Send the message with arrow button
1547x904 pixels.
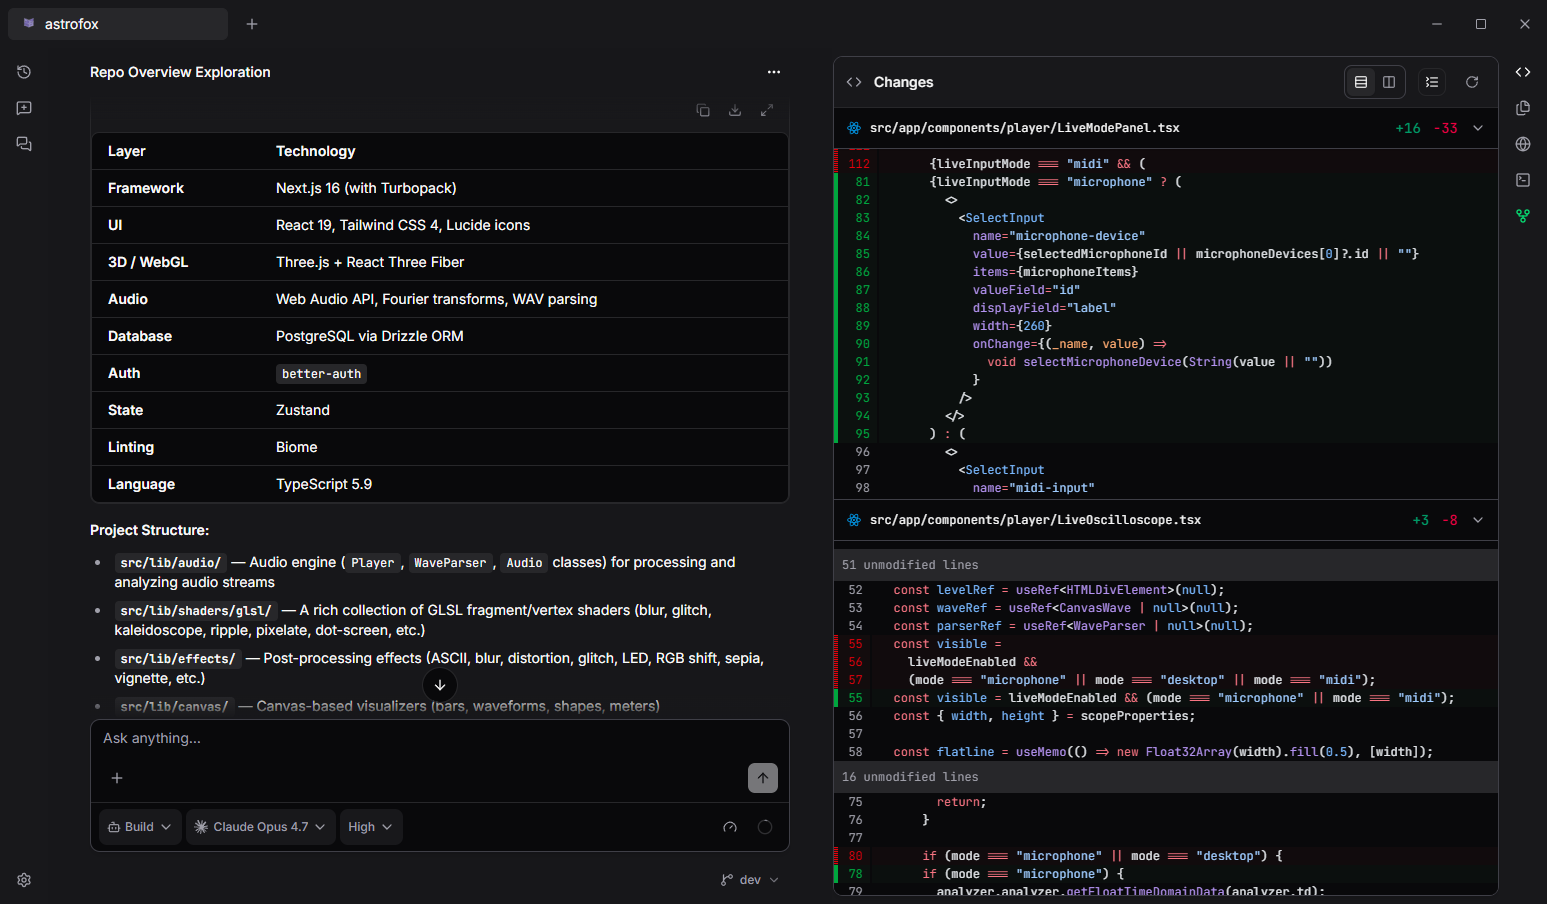tap(763, 778)
